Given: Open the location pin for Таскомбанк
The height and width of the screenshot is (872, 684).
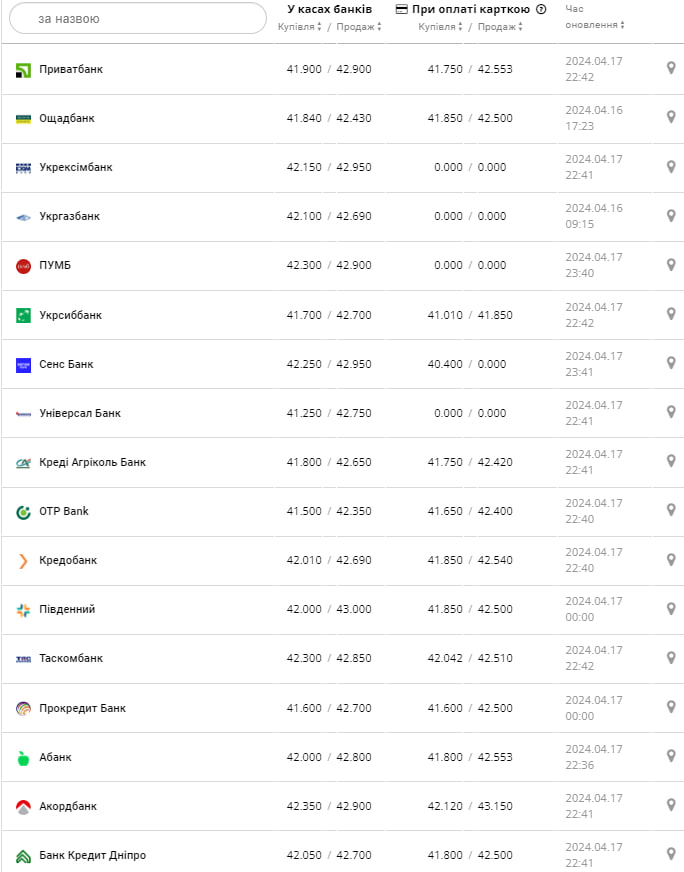Looking at the screenshot, I should [x=670, y=658].
